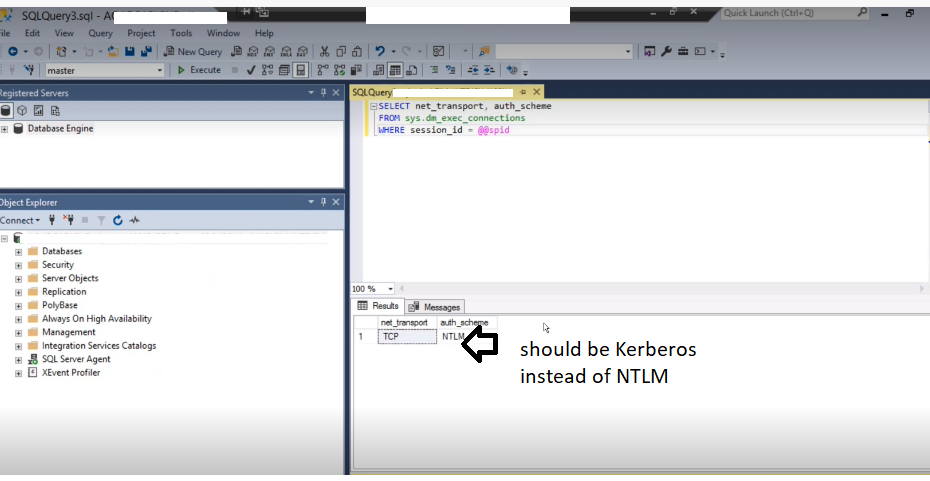Screen dimensions: 930x481
Task: Click the Open File folder icon
Action: [113, 52]
